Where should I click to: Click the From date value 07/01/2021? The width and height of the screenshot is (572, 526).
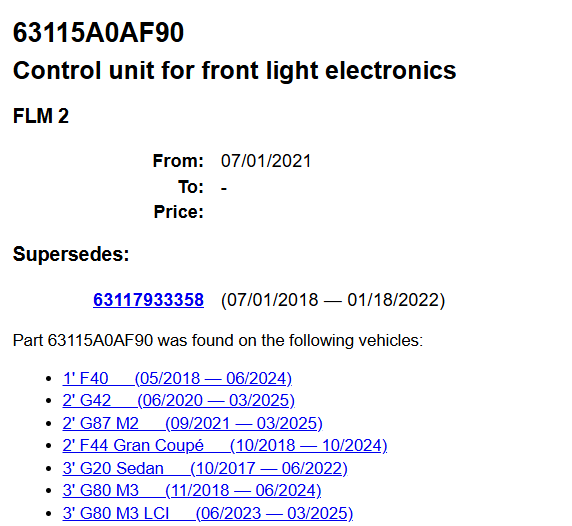pyautogui.click(x=266, y=161)
